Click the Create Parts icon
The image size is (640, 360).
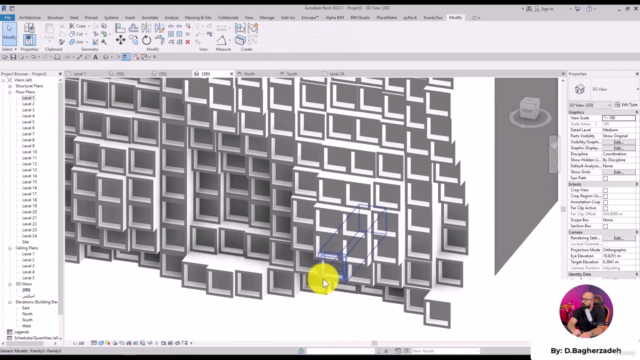(x=240, y=40)
